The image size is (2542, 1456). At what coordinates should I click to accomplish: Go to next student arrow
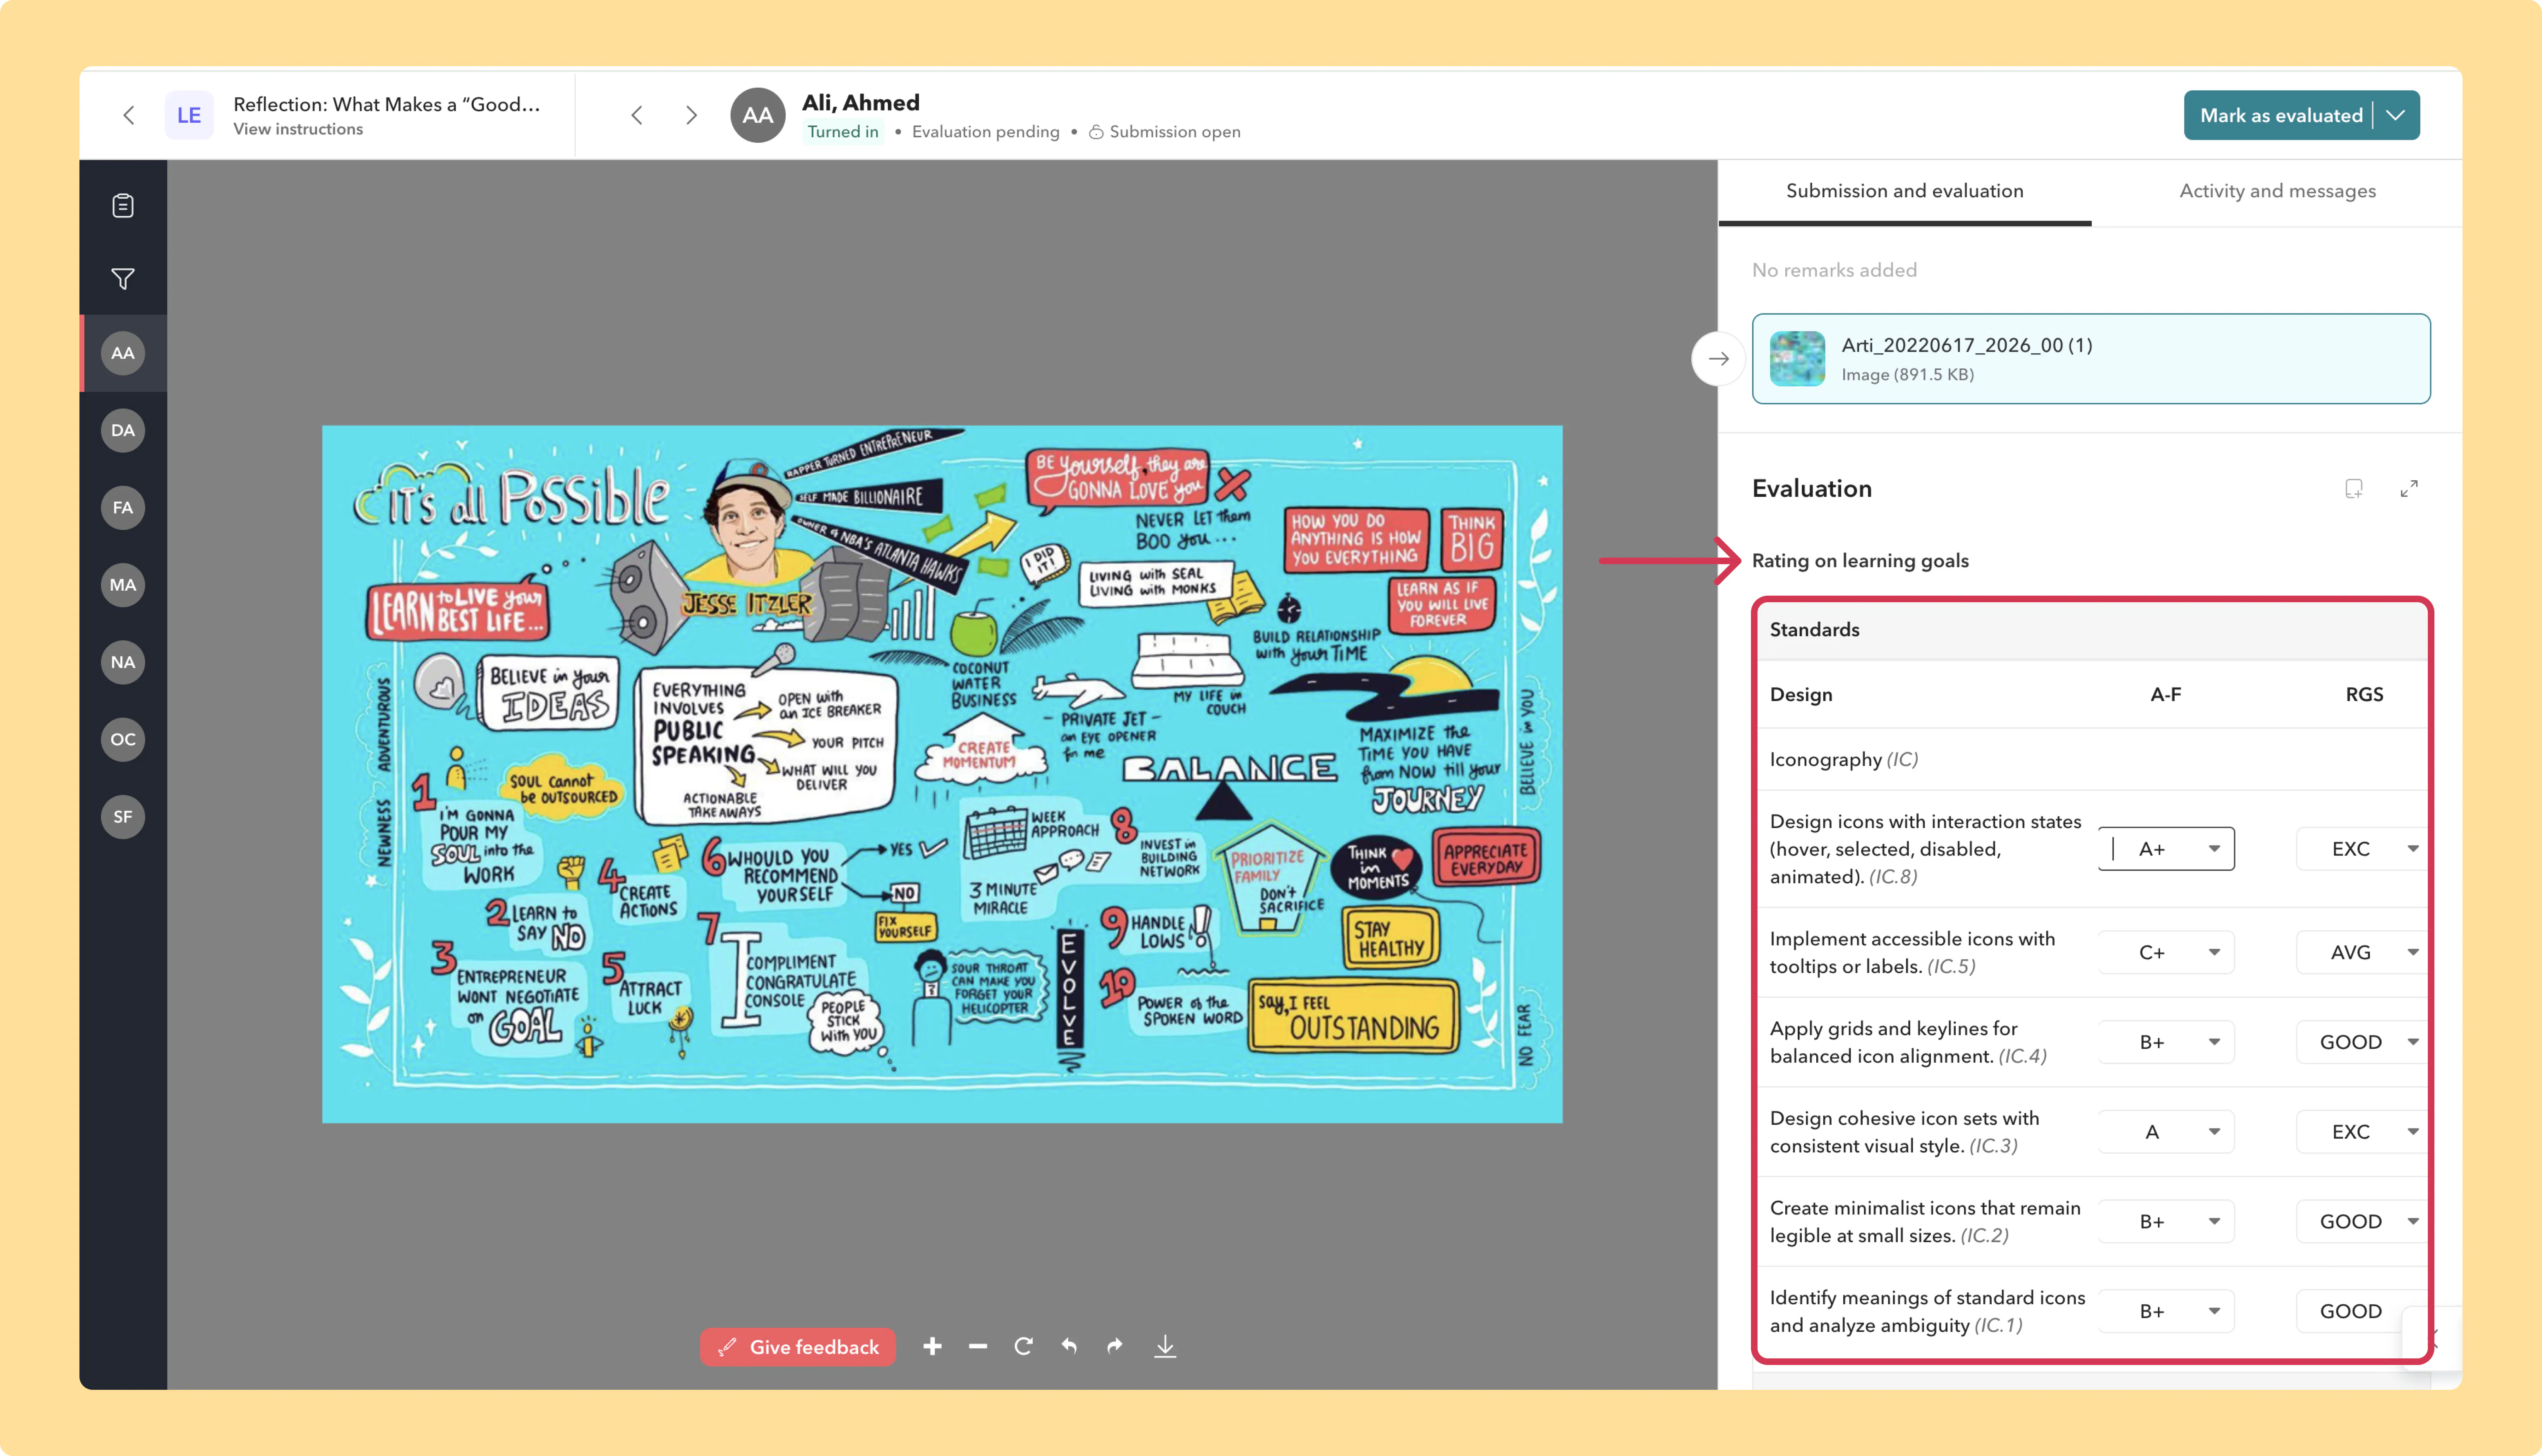point(691,115)
